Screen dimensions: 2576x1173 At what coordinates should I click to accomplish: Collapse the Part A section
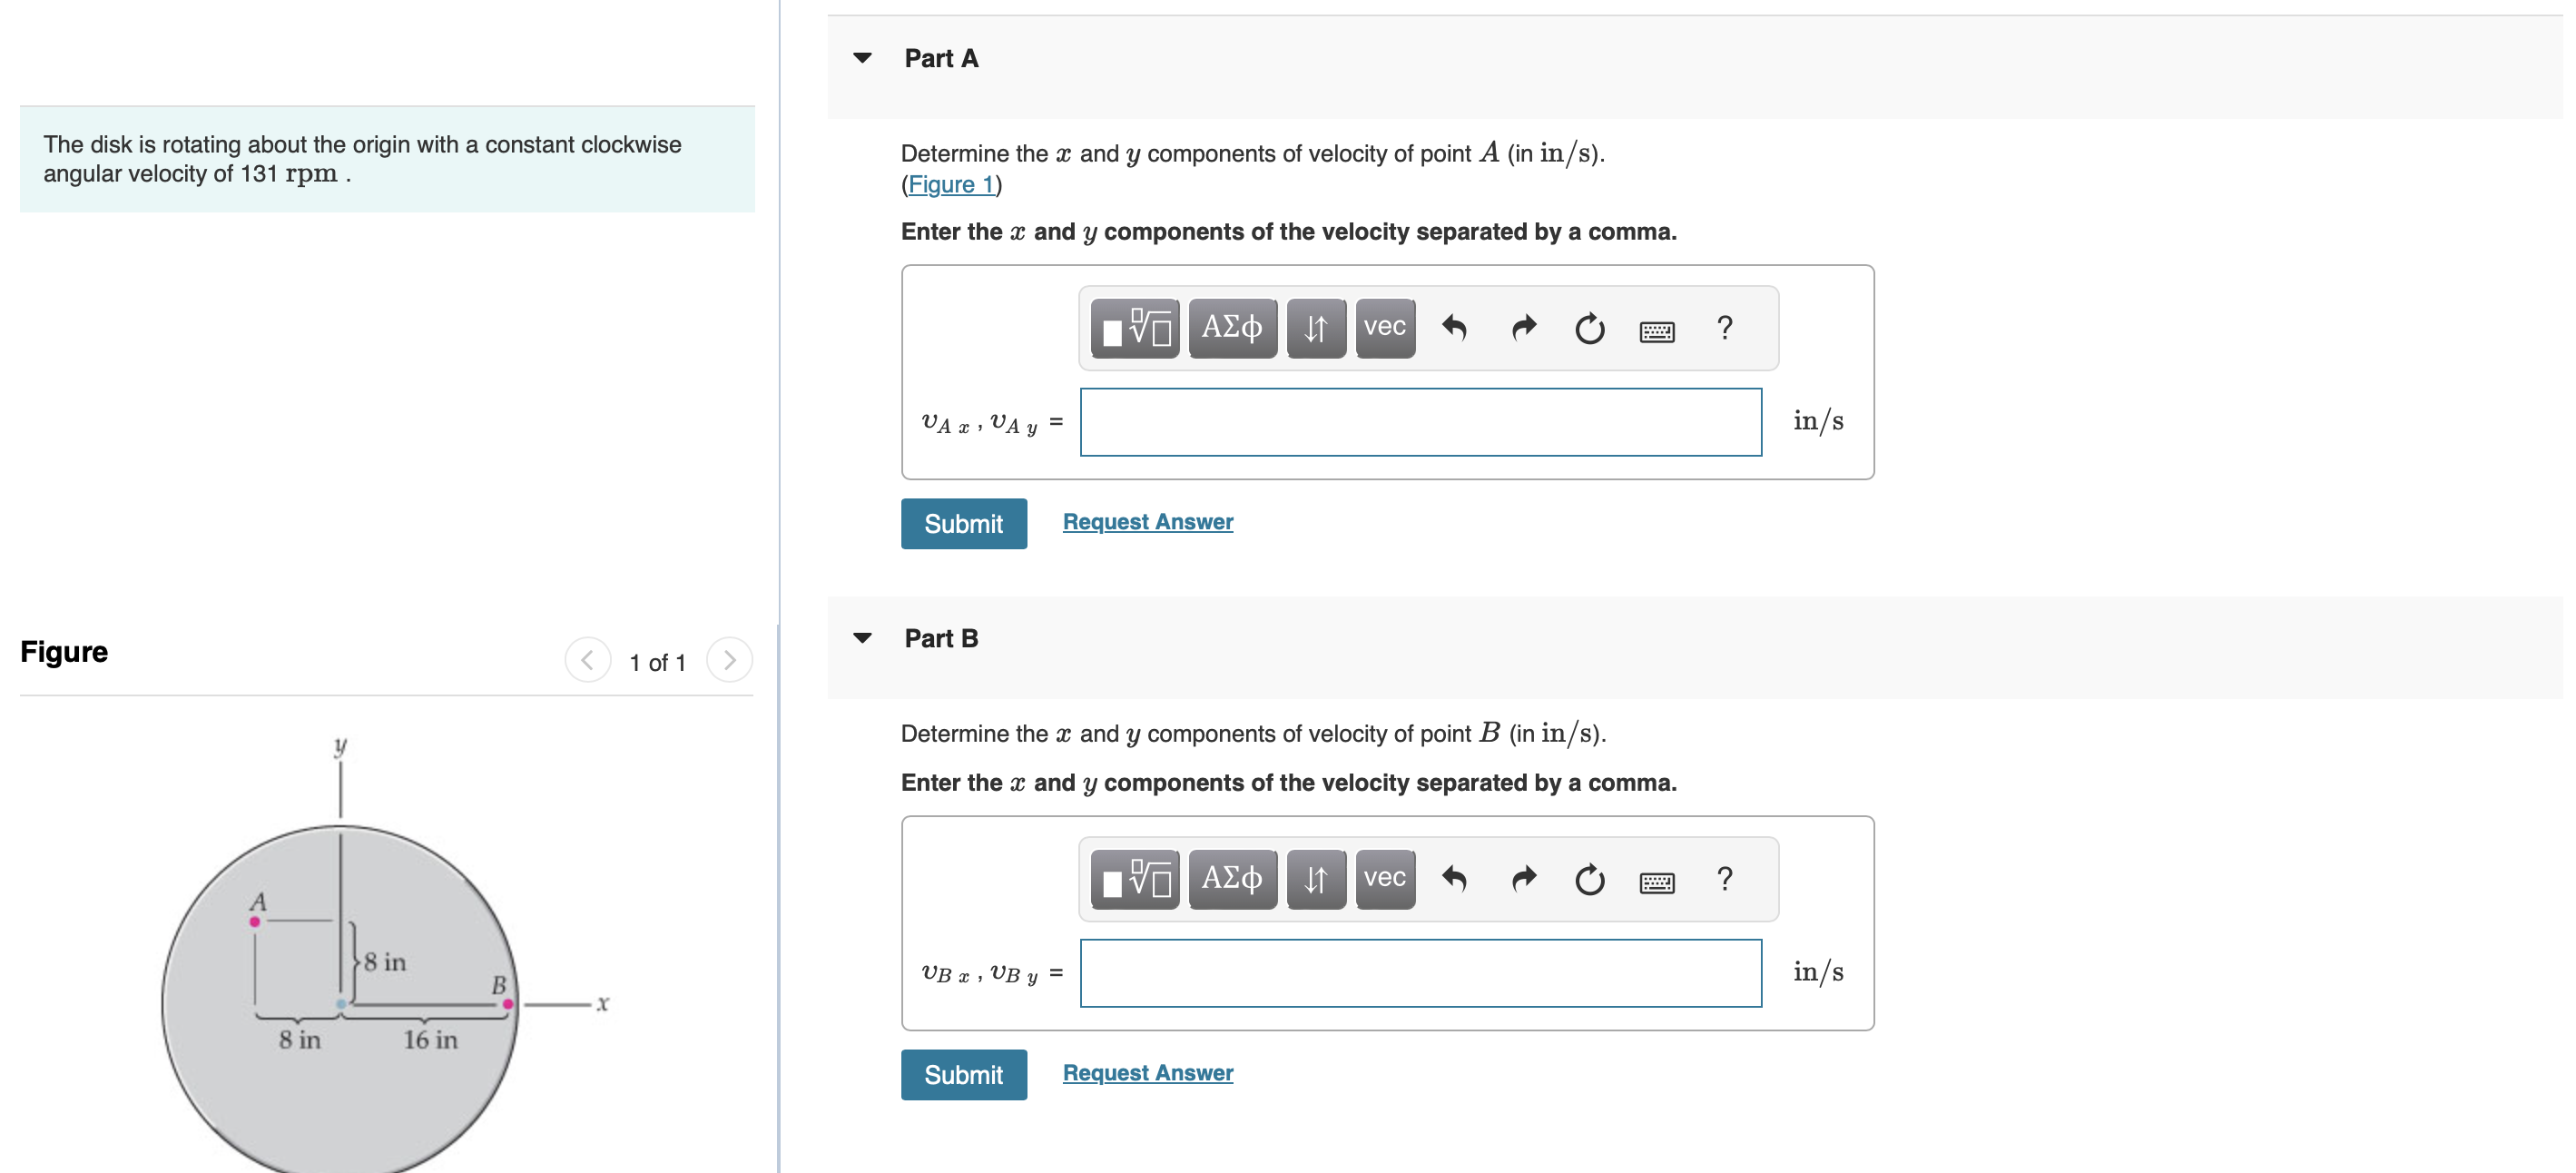(x=862, y=58)
